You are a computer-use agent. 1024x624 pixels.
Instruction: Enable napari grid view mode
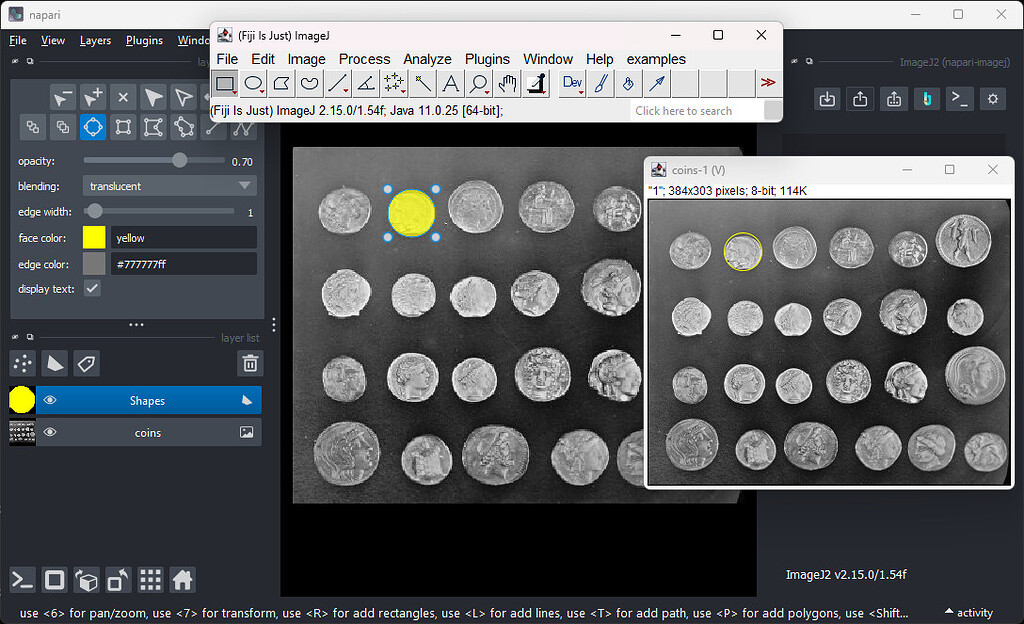pos(150,580)
